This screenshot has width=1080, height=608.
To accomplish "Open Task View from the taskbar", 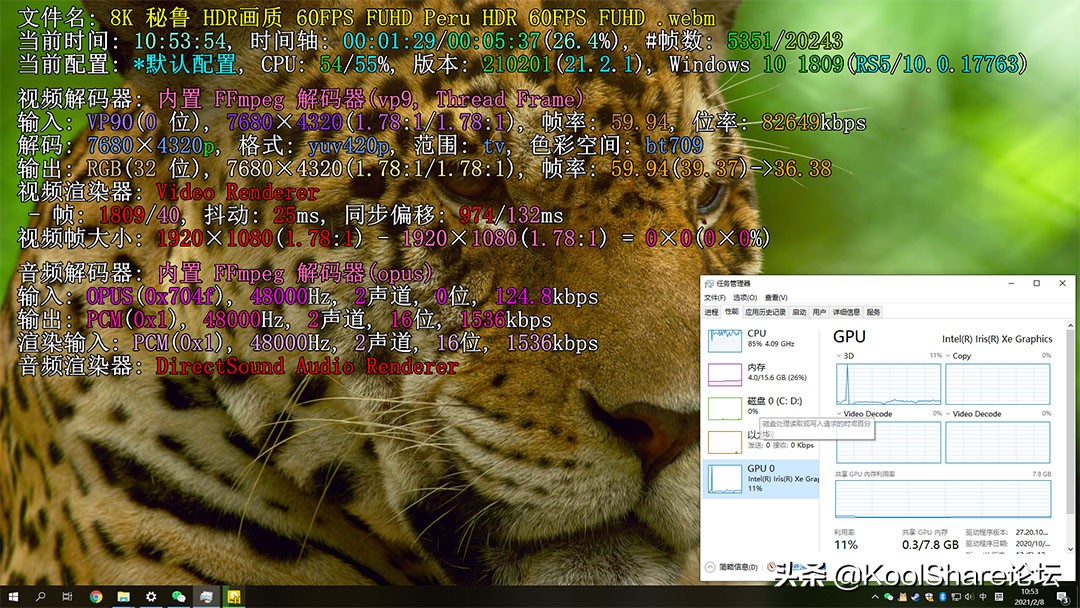I will click(68, 596).
